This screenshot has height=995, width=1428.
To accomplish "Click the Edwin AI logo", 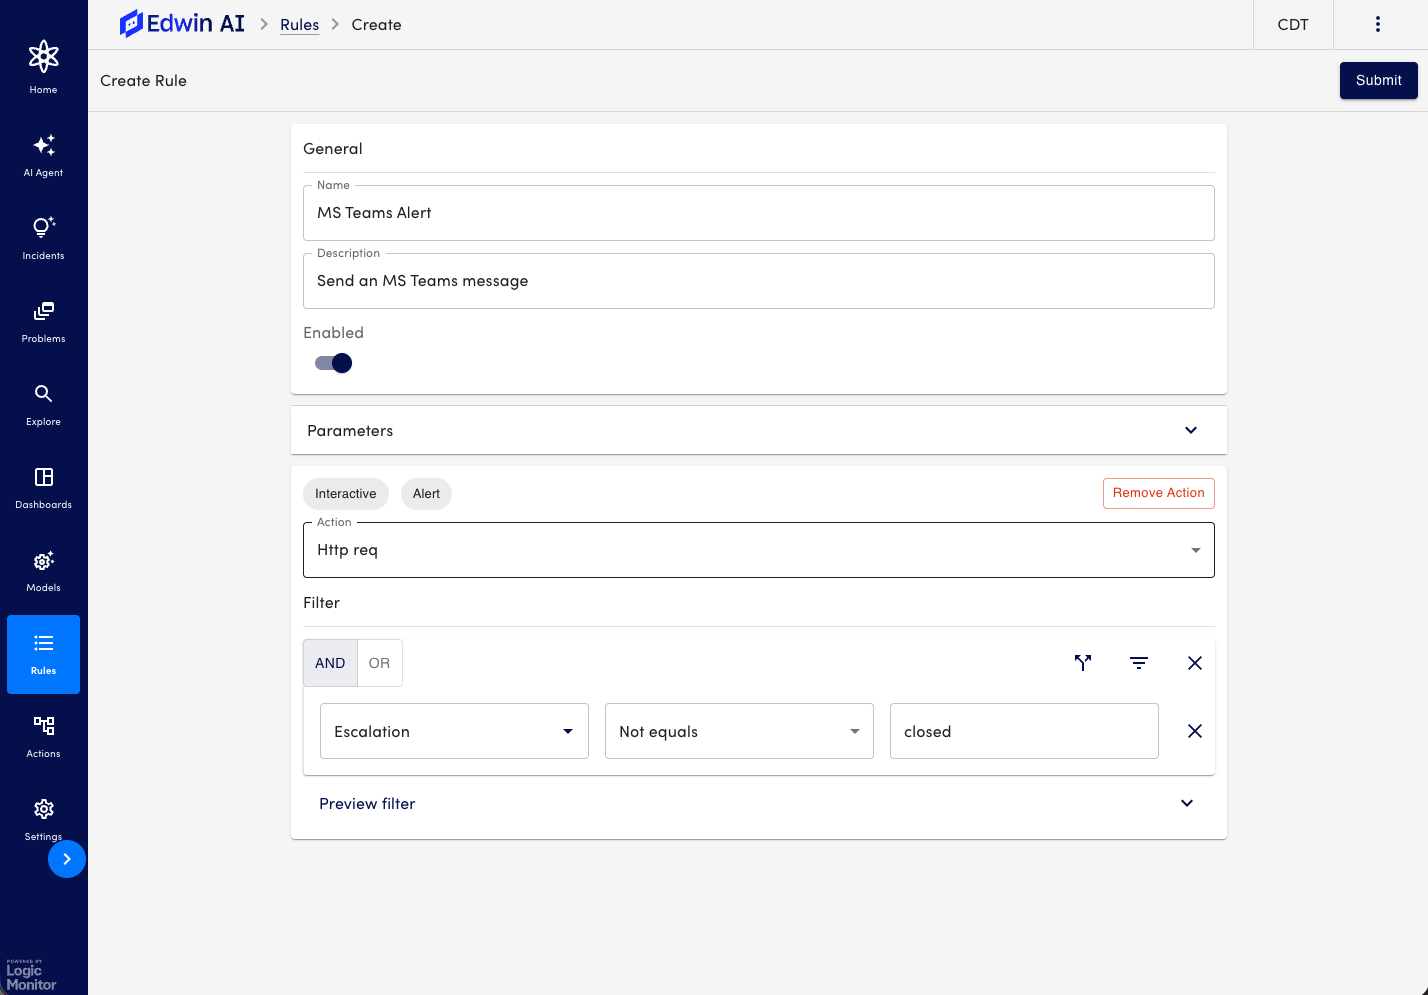I will pyautogui.click(x=182, y=24).
